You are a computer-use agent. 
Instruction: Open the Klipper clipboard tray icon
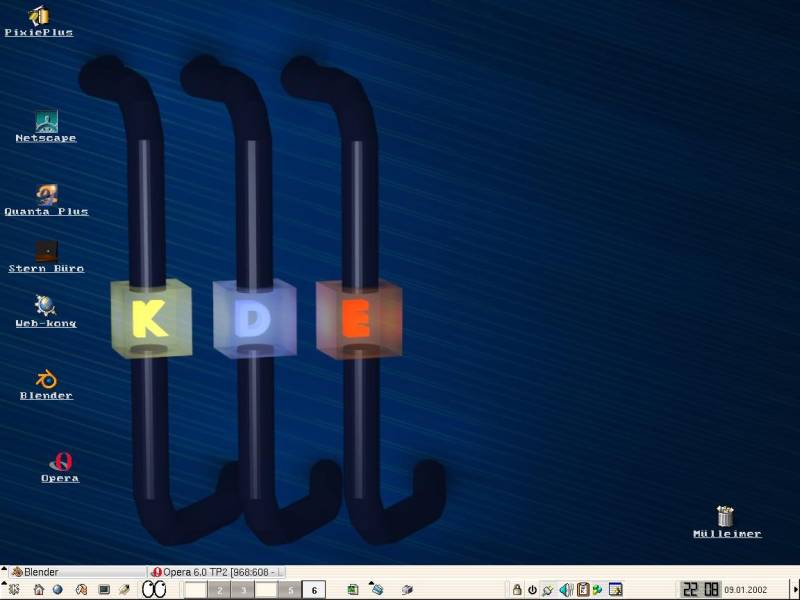(583, 589)
